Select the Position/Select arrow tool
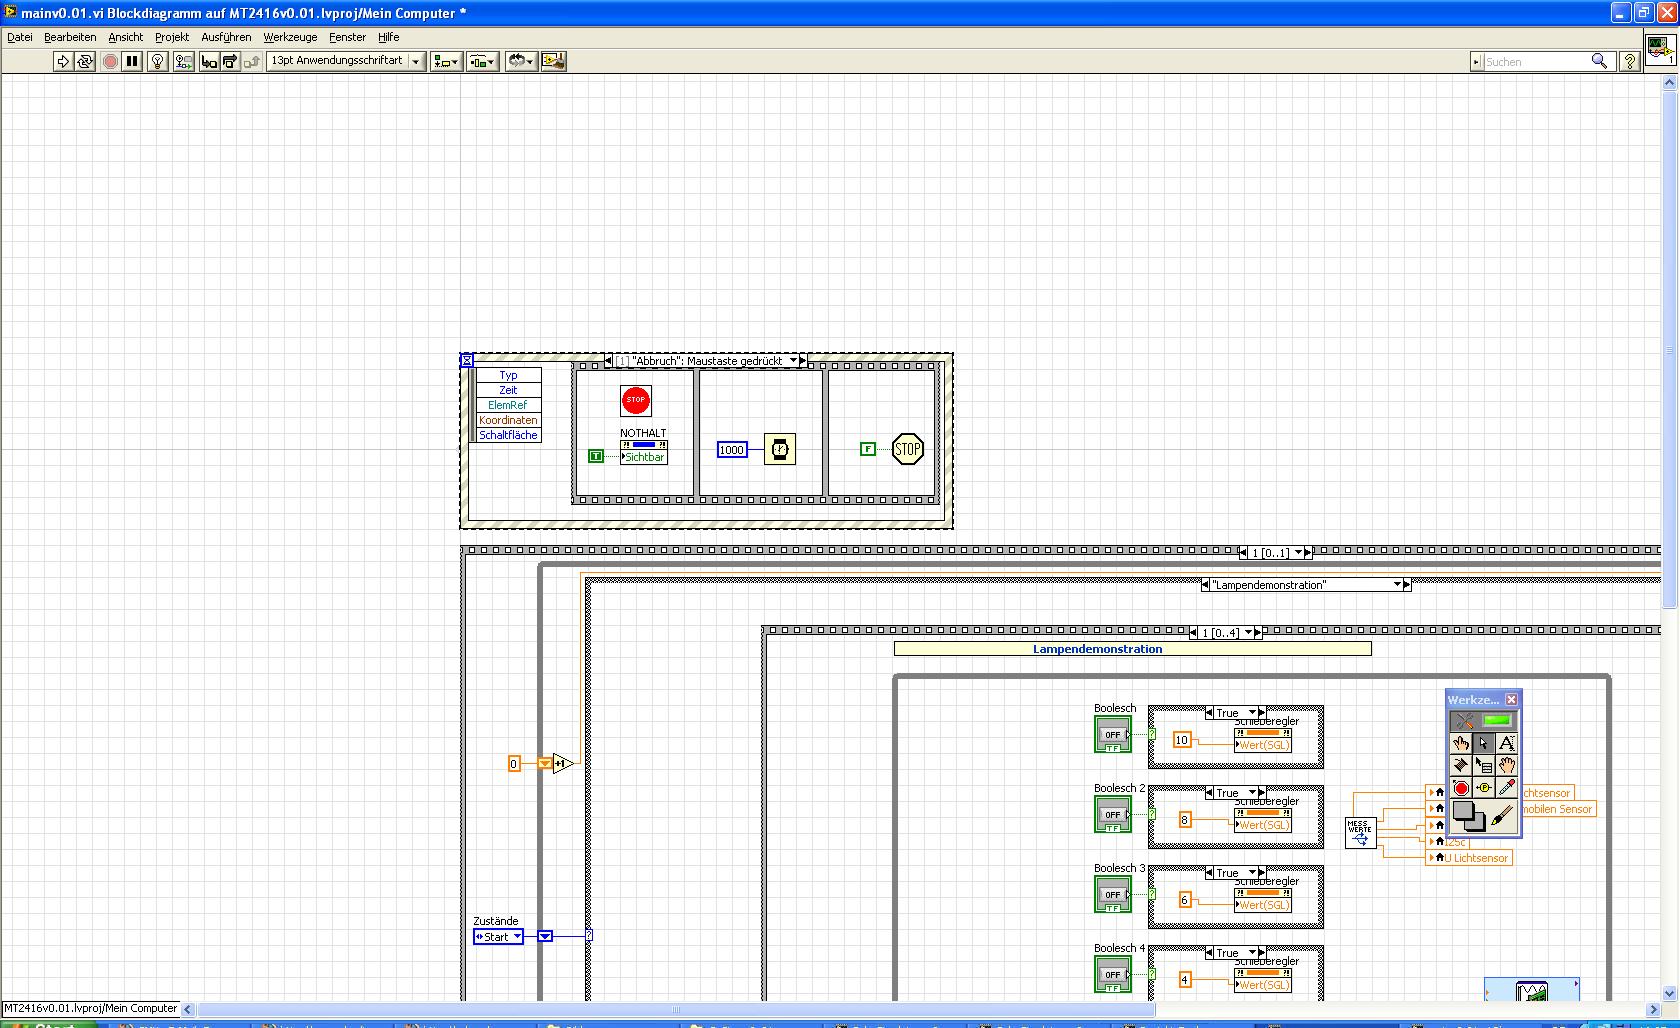Image resolution: width=1680 pixels, height=1028 pixels. [x=1484, y=743]
